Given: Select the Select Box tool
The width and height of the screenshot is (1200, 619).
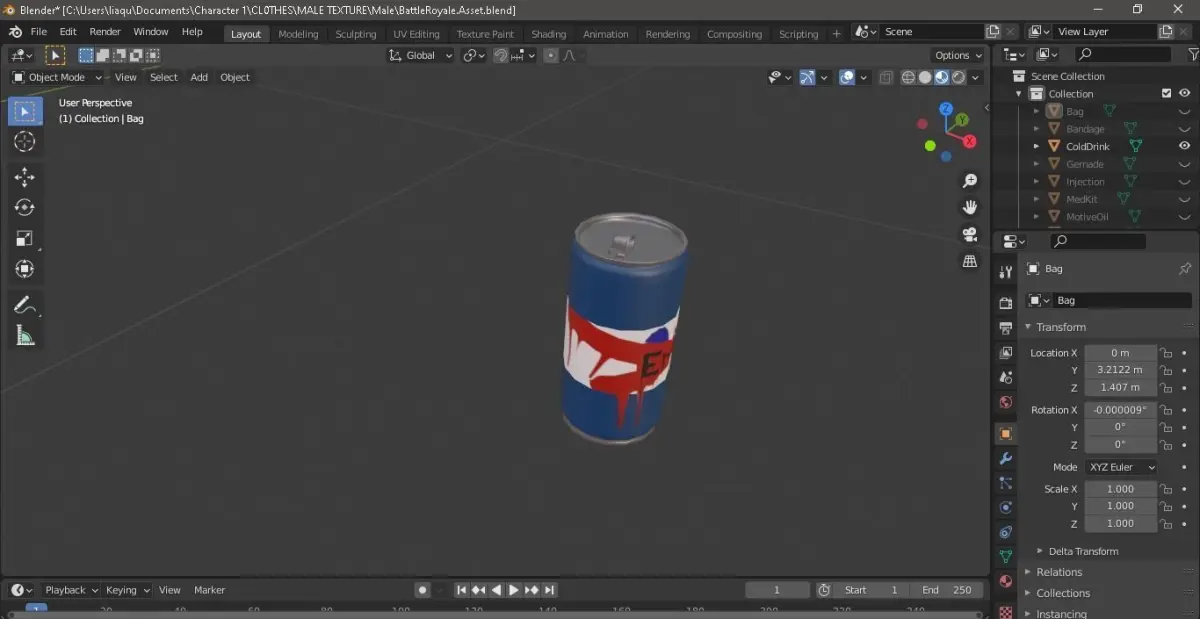Looking at the screenshot, I should point(25,111).
